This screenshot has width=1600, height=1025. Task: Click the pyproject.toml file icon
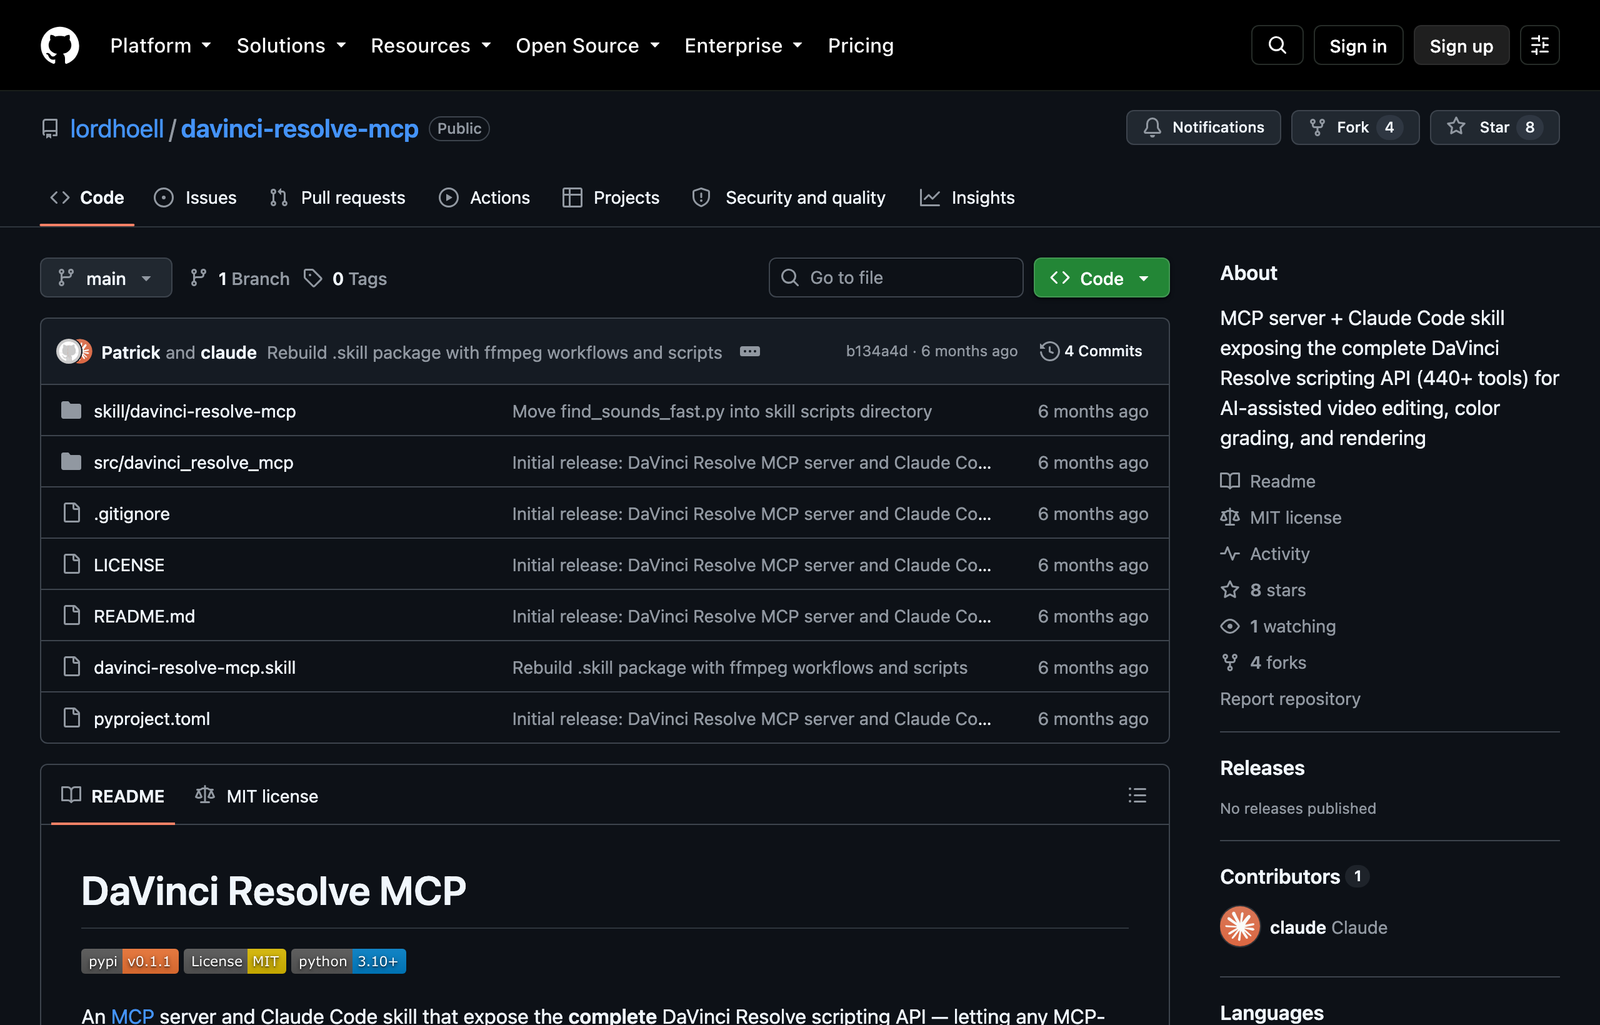coord(71,718)
